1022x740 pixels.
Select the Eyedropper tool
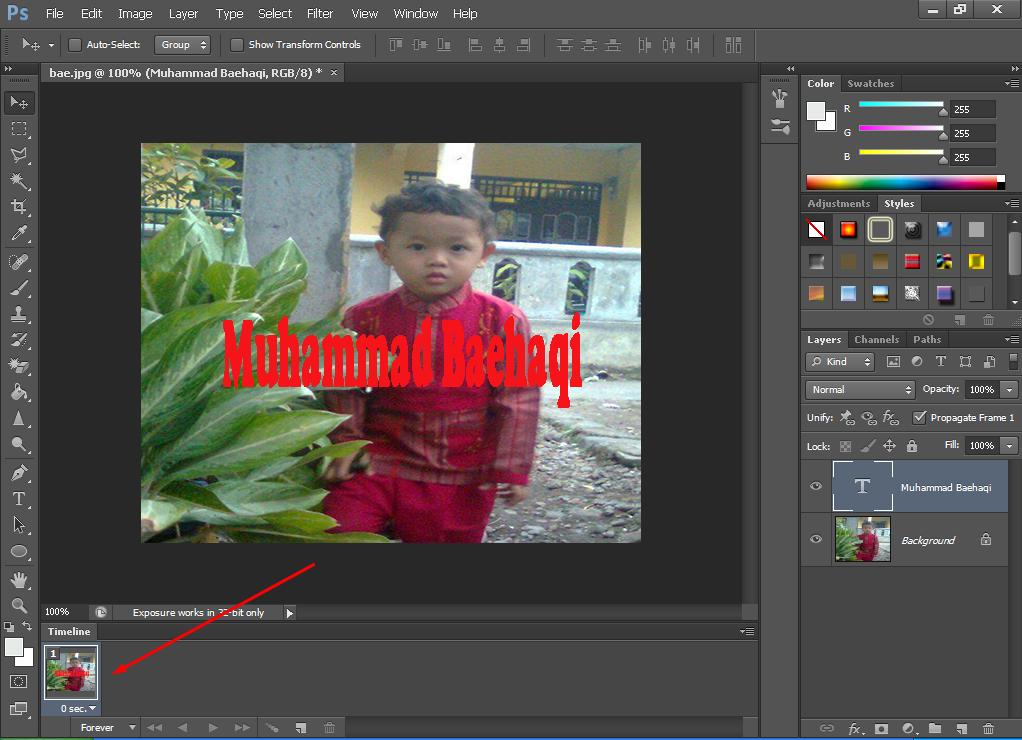click(x=18, y=234)
